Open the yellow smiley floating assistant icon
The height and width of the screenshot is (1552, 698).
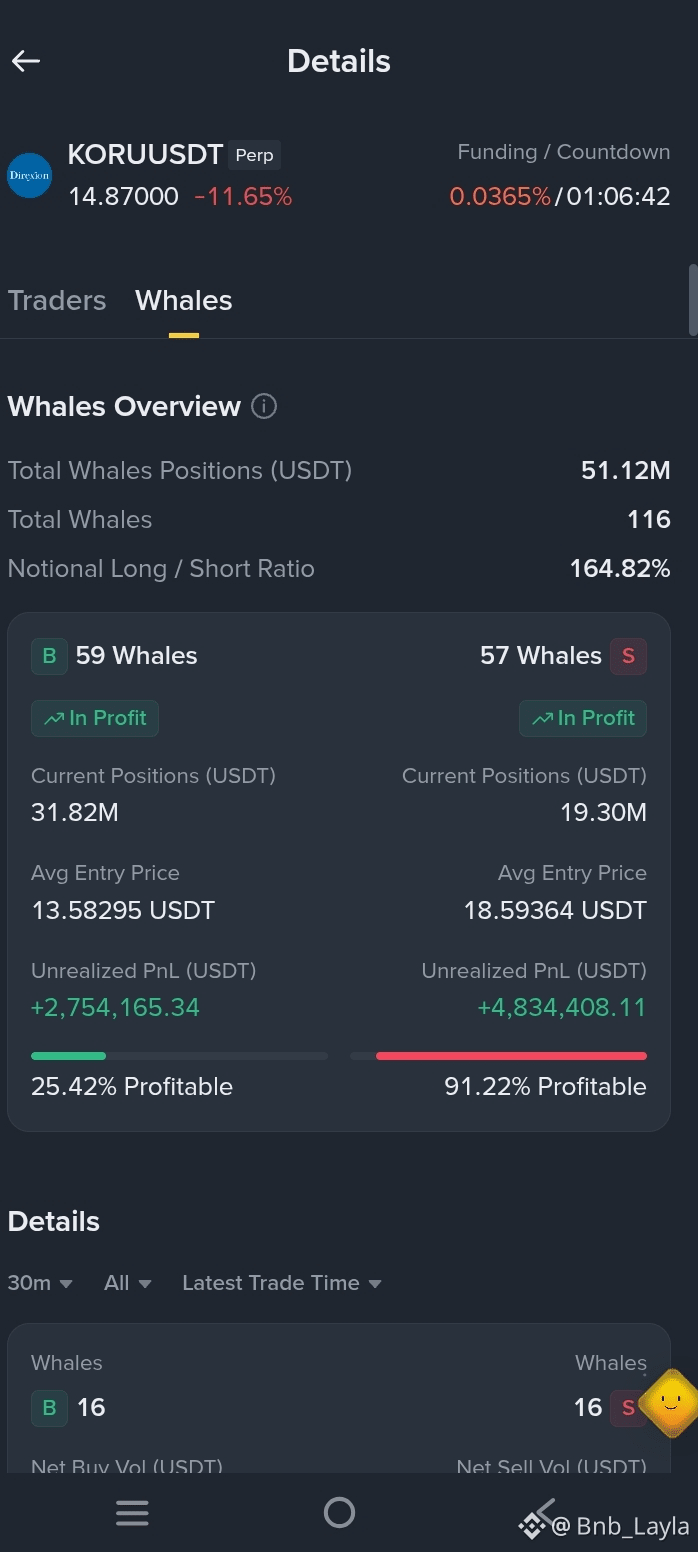(x=669, y=1403)
